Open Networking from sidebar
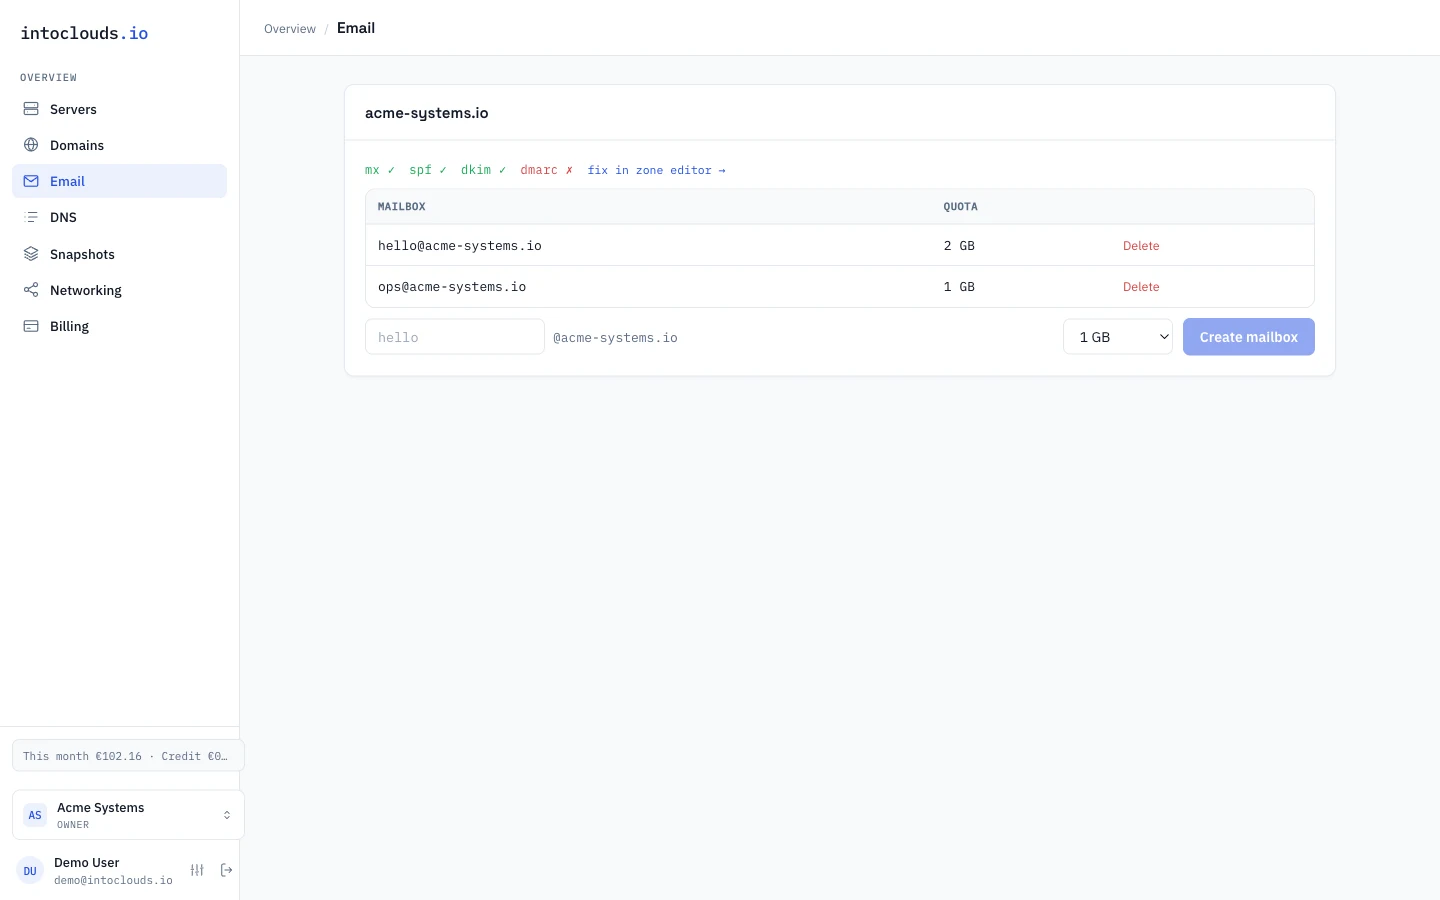This screenshot has height=900, width=1440. coord(119,290)
